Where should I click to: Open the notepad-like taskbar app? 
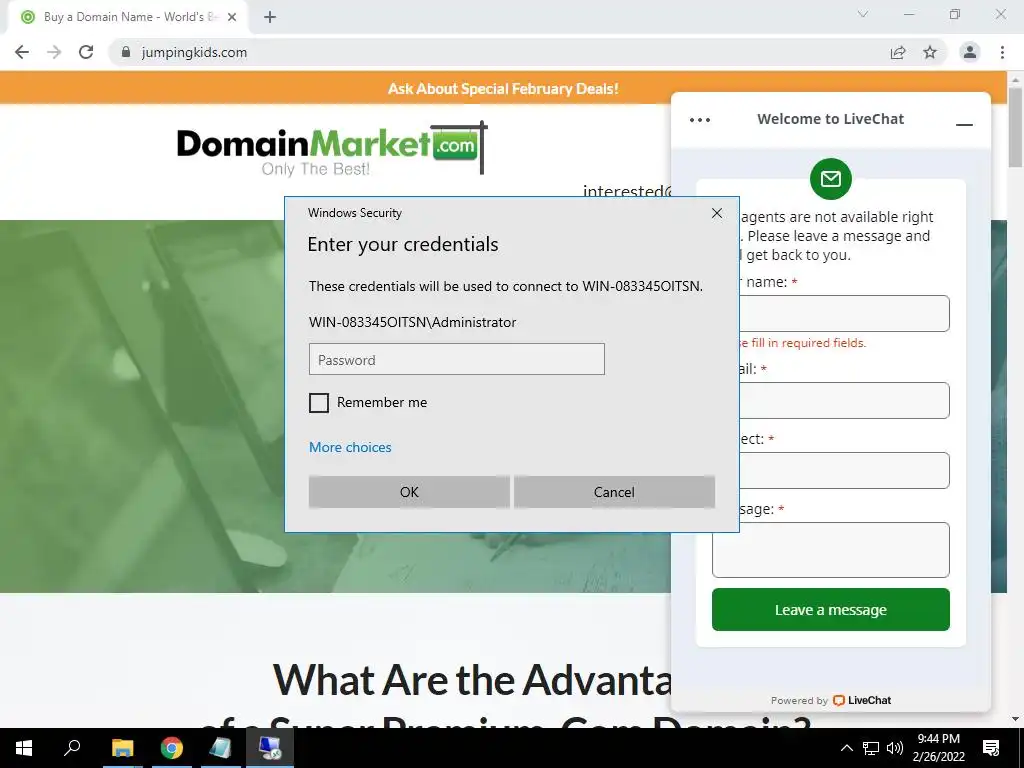click(x=221, y=748)
